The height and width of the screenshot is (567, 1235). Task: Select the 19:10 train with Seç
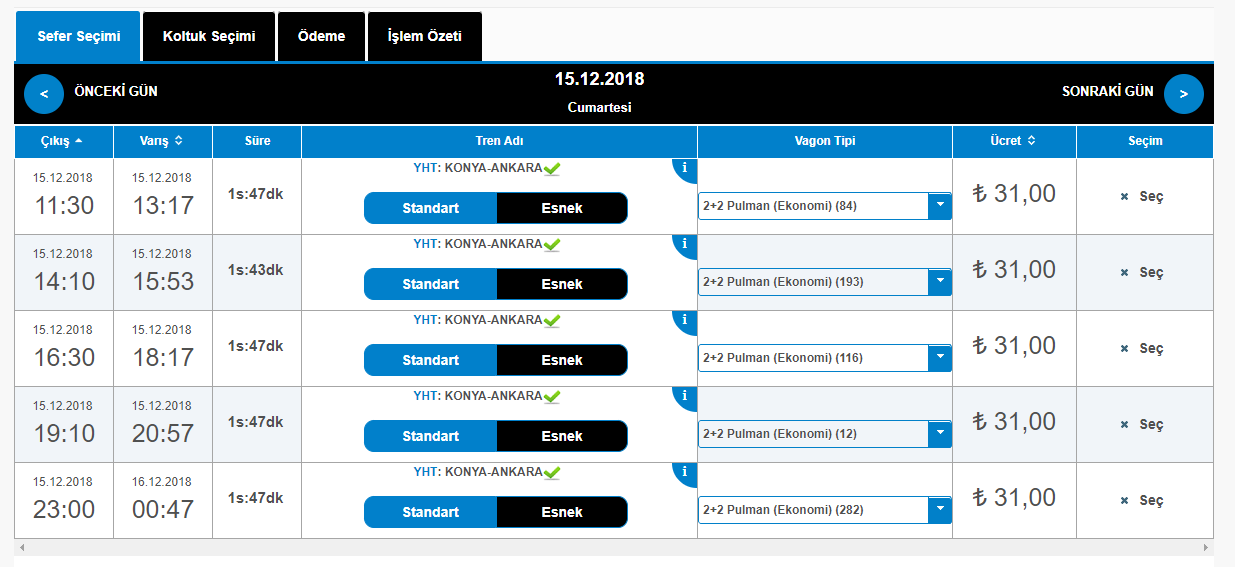(x=1143, y=424)
